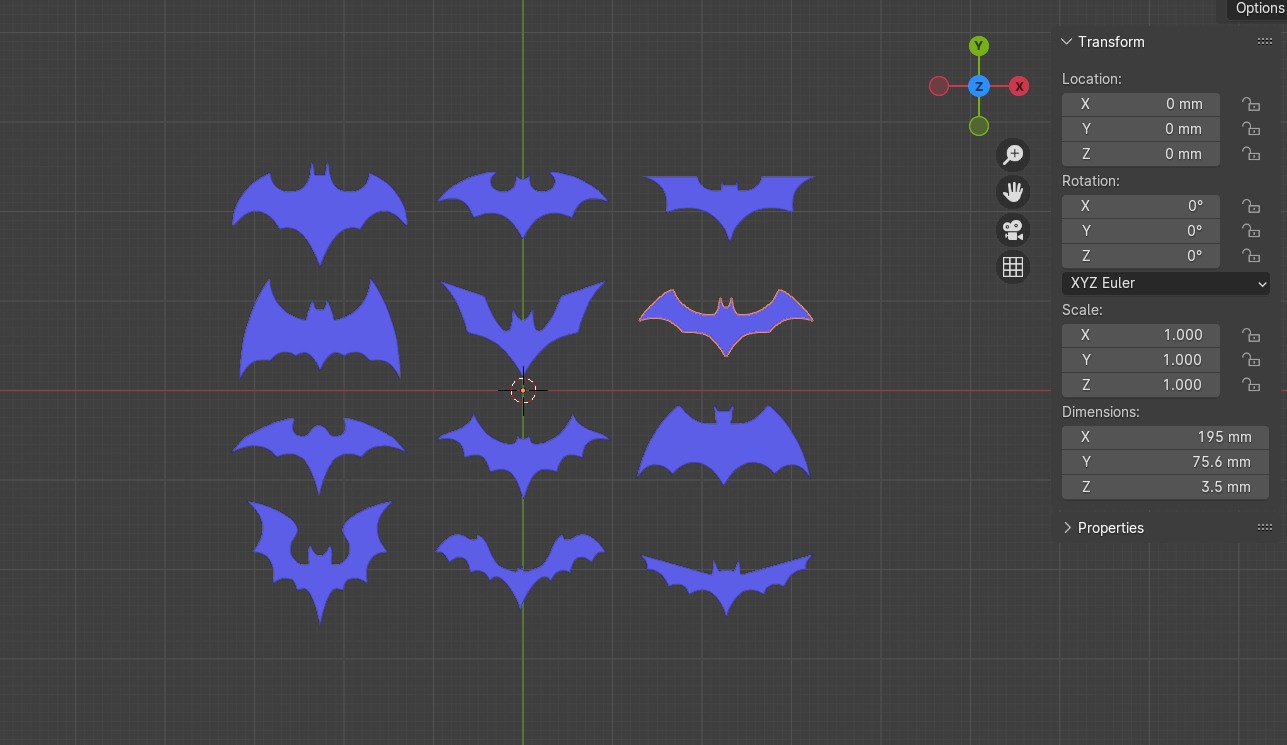Expand the Properties panel
The height and width of the screenshot is (745, 1287).
[1067, 528]
